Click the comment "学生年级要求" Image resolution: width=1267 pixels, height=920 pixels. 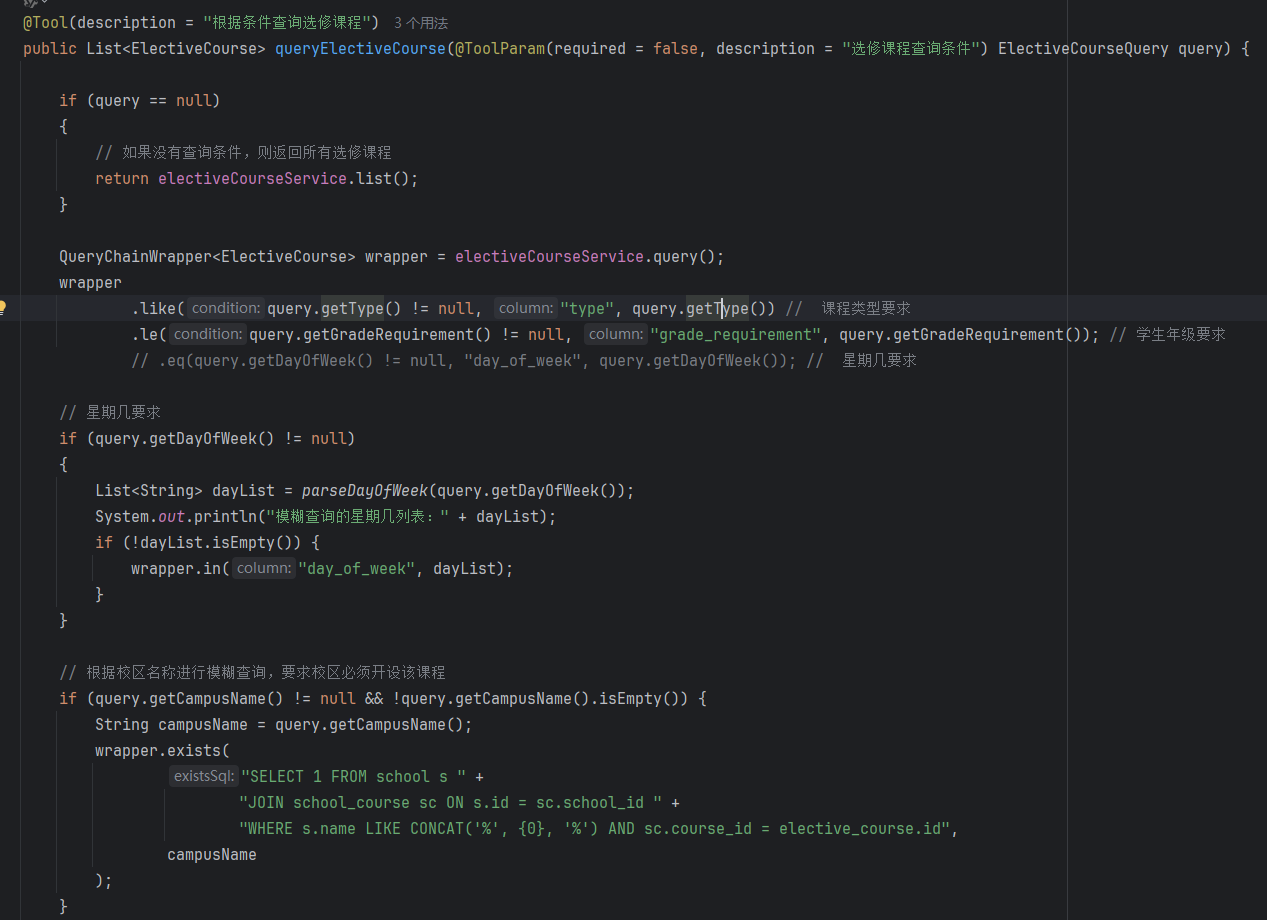pos(1181,334)
